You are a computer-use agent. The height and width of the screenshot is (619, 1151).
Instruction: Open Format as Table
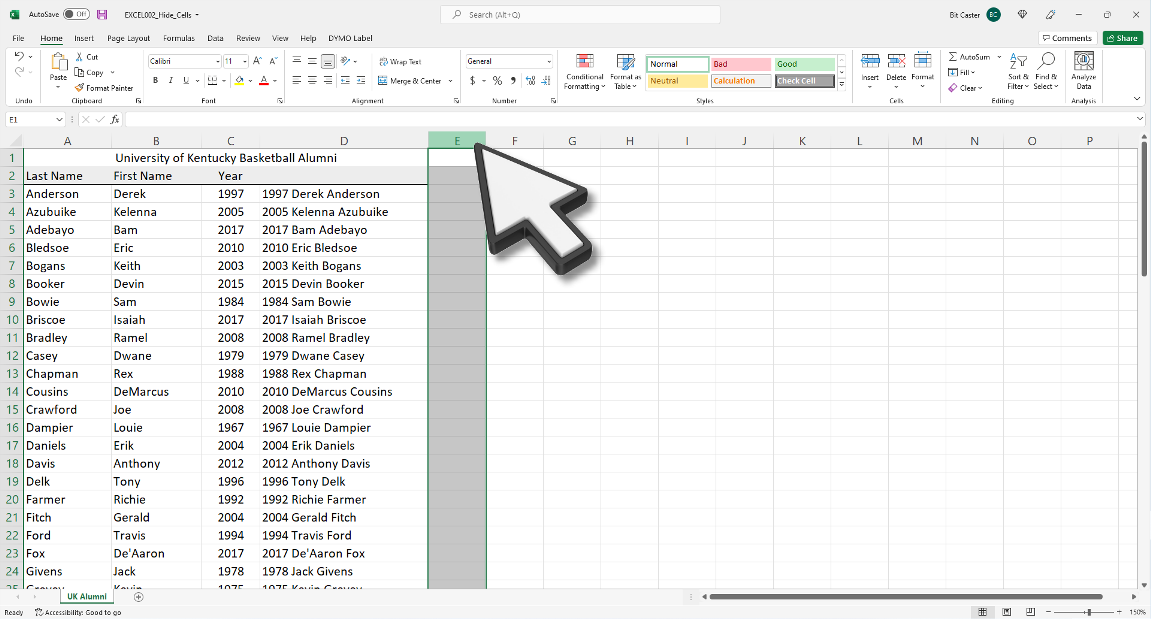tap(625, 72)
